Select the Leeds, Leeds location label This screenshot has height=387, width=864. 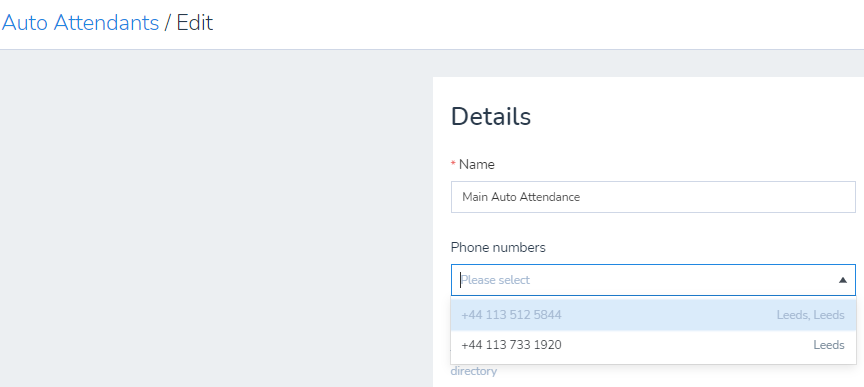pyautogui.click(x=811, y=315)
